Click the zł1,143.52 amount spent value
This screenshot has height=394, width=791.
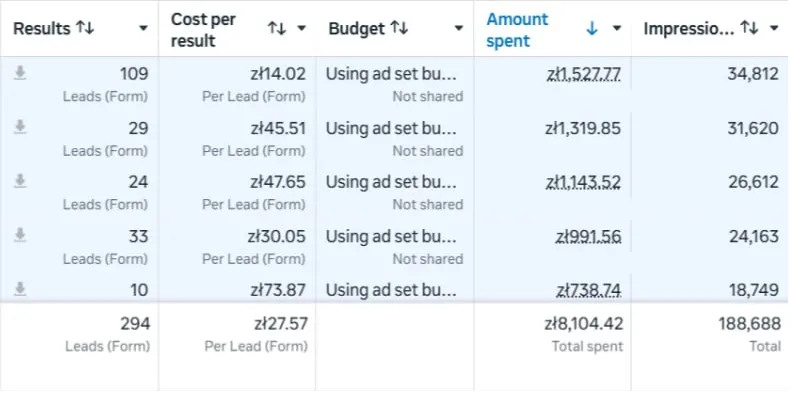(x=584, y=182)
